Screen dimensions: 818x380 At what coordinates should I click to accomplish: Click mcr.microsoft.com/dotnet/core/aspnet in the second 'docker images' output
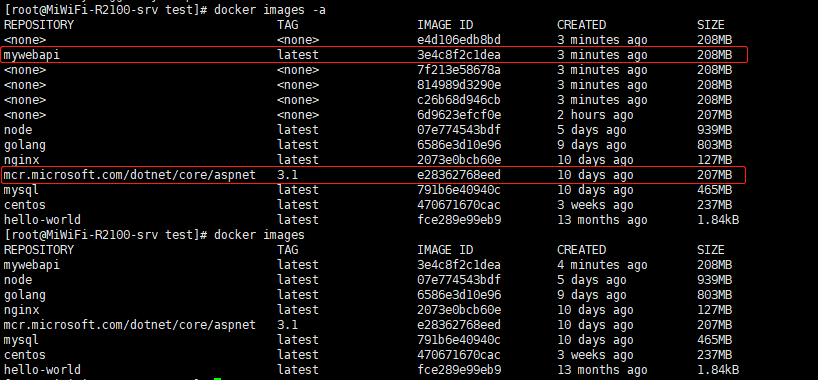pyautogui.click(x=129, y=325)
